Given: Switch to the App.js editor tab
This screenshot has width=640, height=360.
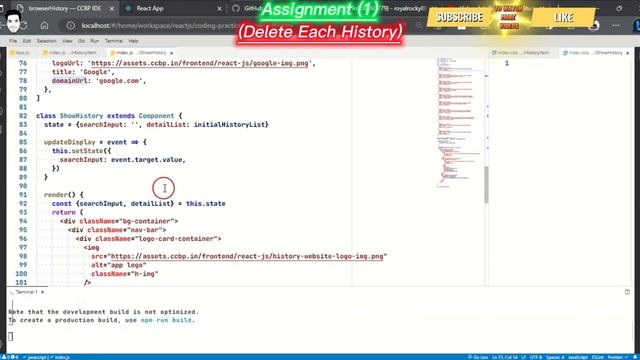Looking at the screenshot, I should tap(20, 53).
